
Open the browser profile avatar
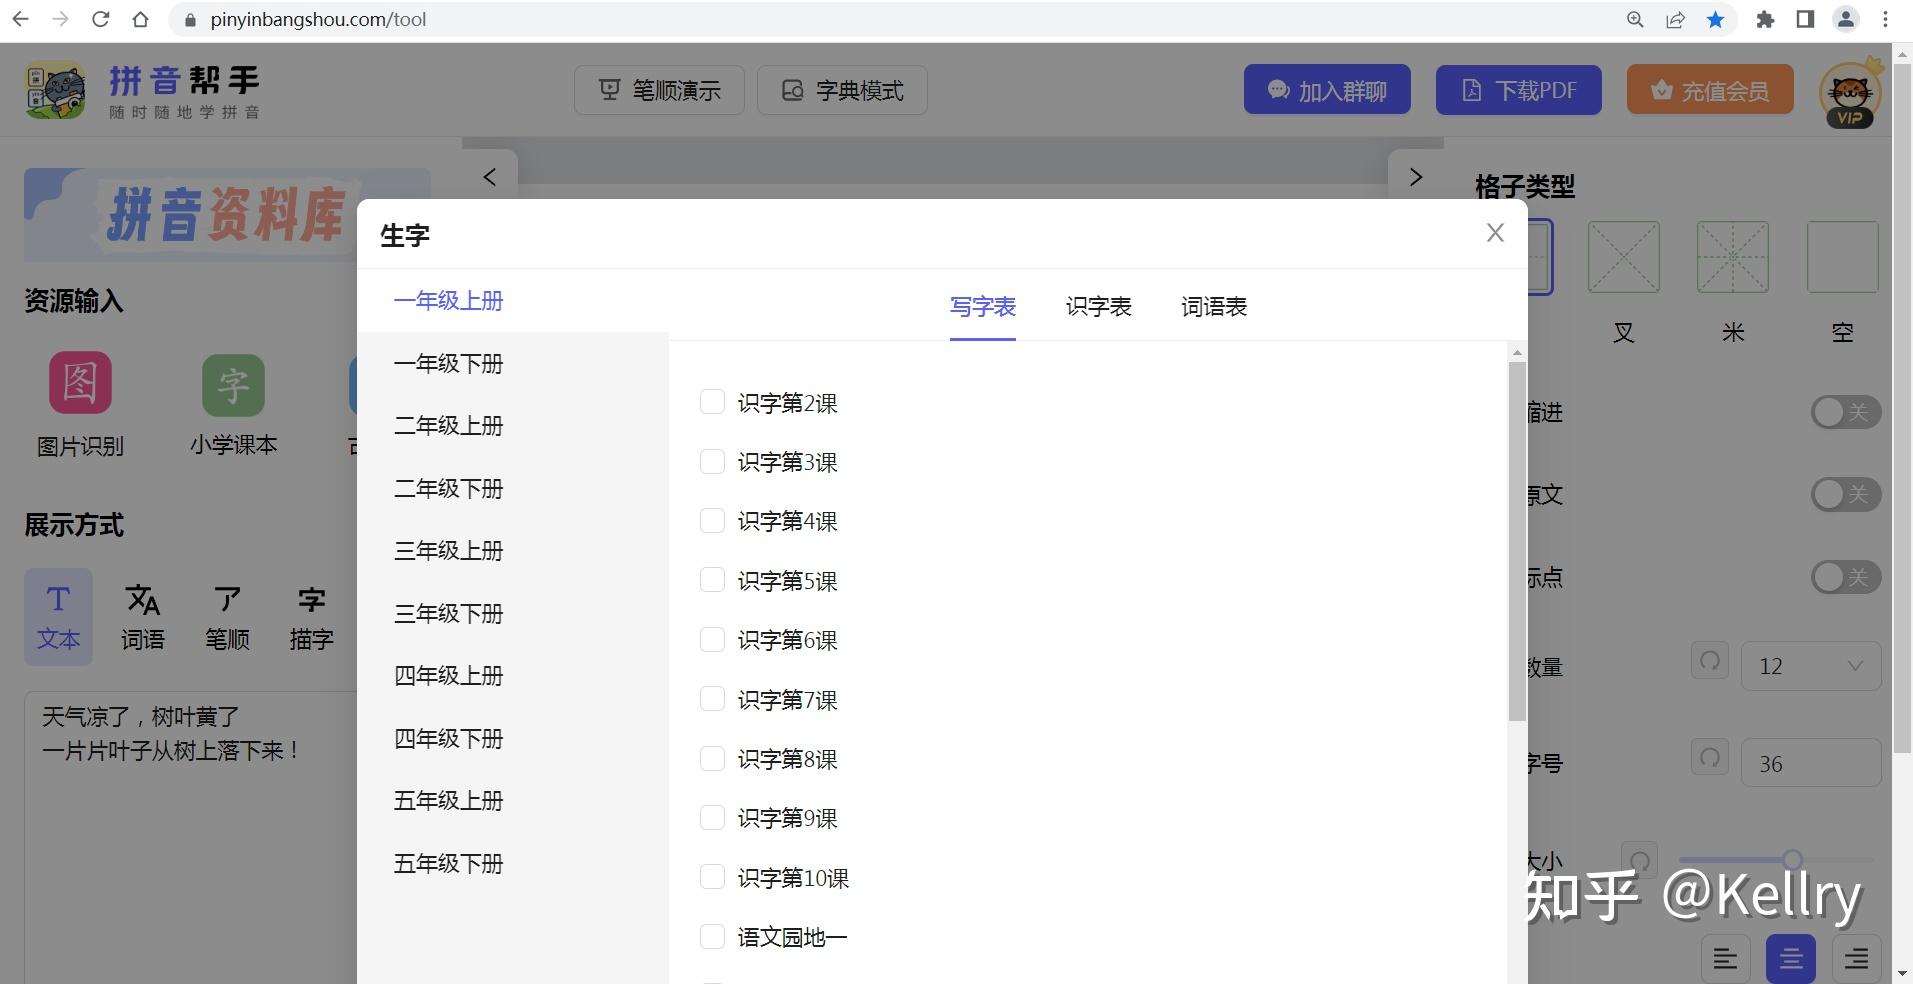[x=1846, y=19]
